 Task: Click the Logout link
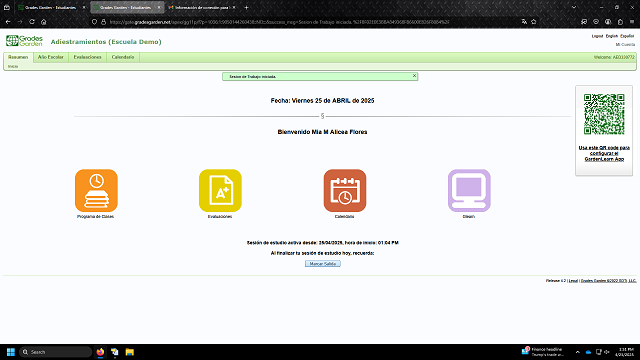(x=597, y=36)
